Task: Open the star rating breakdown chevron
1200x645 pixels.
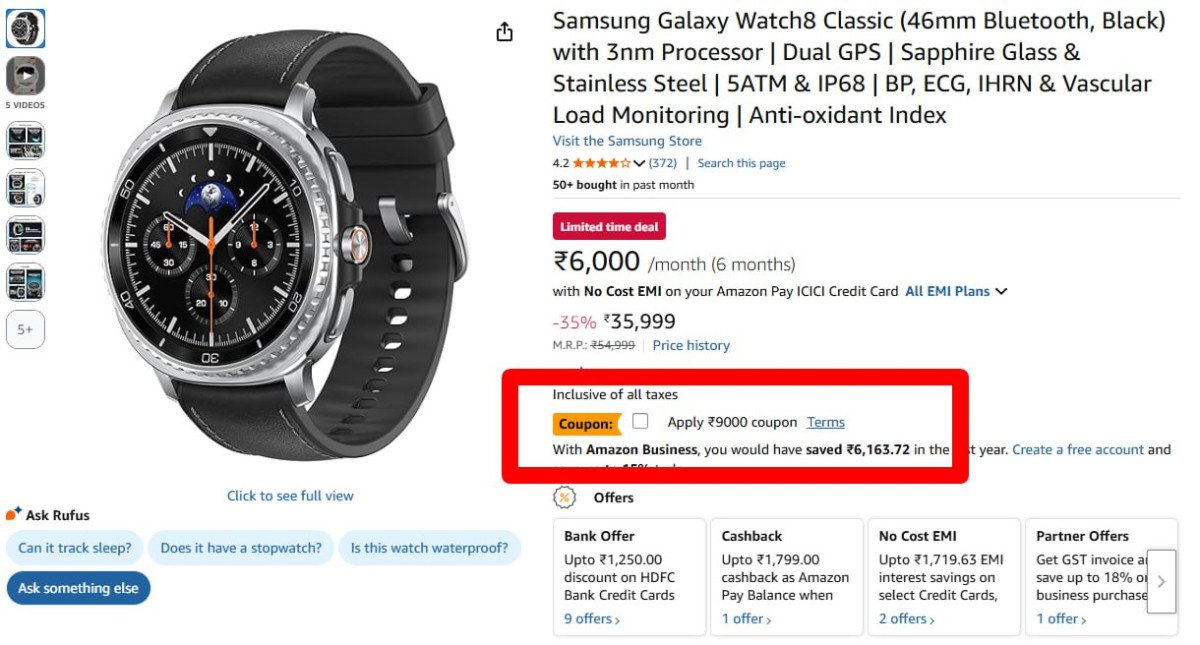Action: (640, 163)
